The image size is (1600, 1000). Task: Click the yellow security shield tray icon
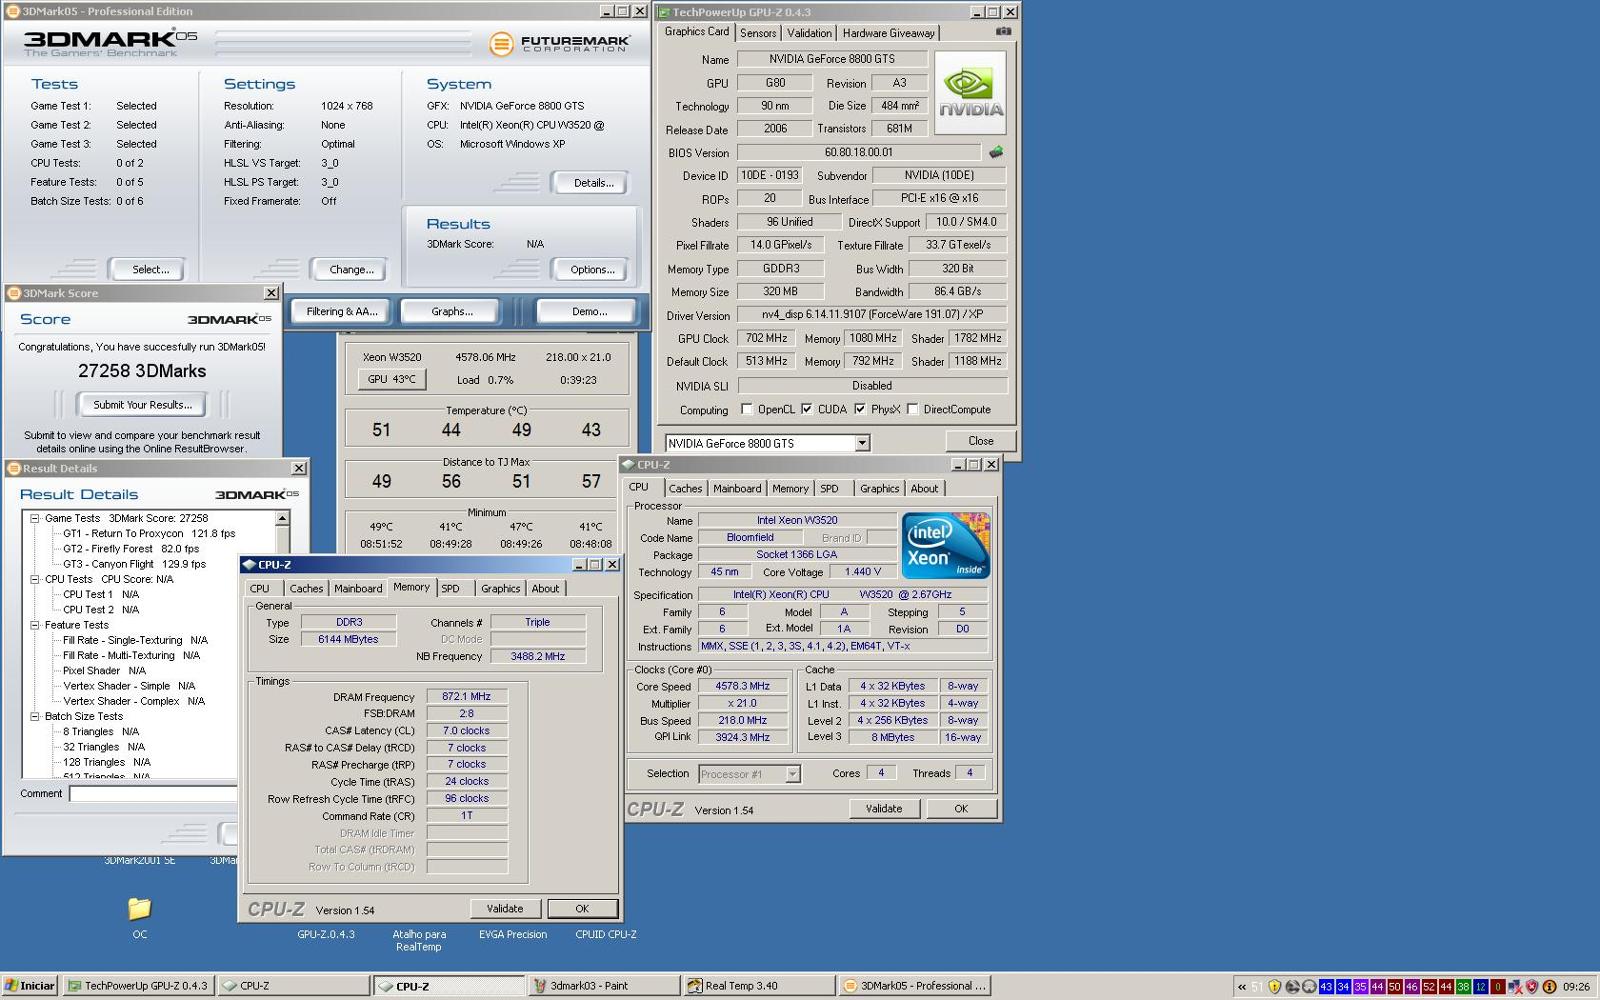1275,986
